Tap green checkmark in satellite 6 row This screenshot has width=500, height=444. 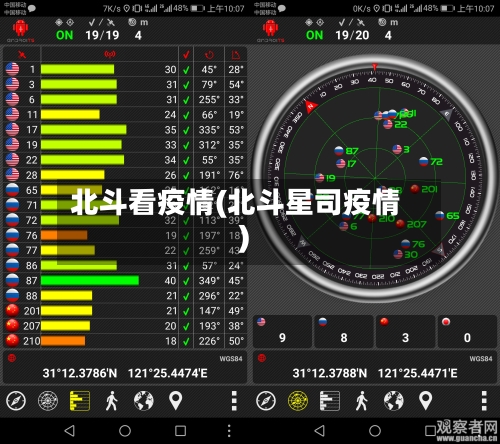(x=186, y=100)
